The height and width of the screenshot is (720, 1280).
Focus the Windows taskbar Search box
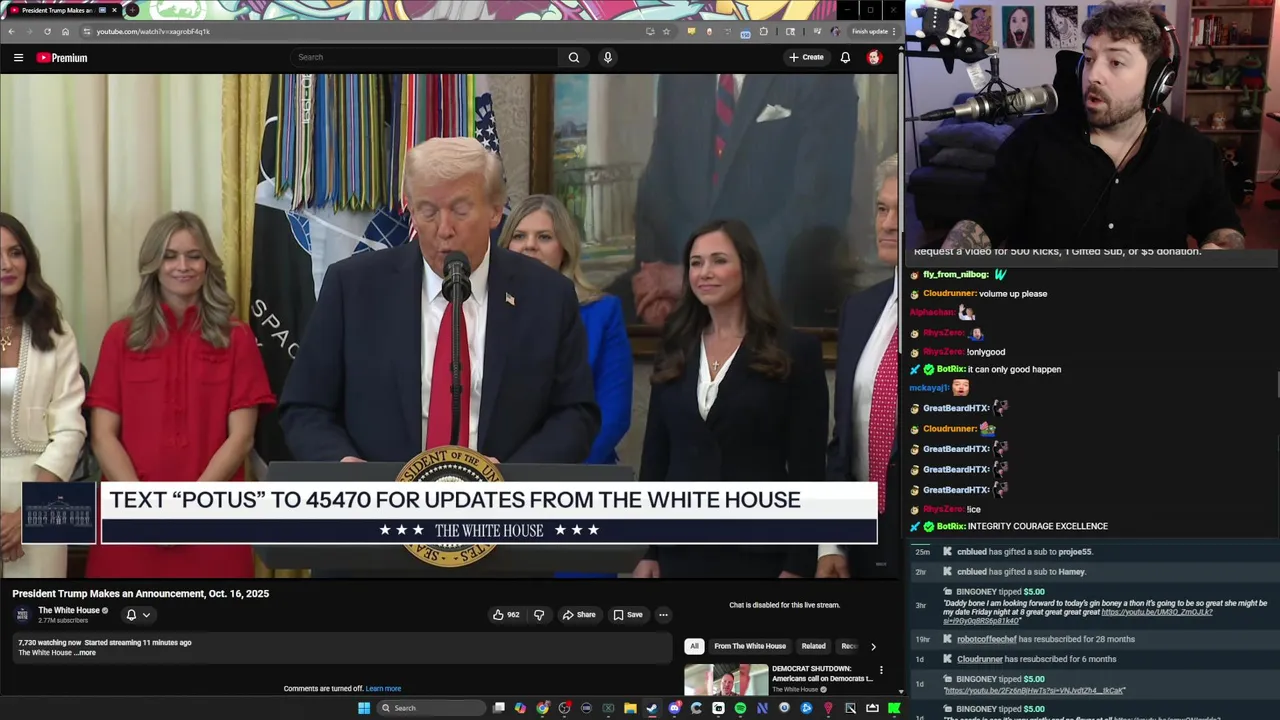[431, 708]
